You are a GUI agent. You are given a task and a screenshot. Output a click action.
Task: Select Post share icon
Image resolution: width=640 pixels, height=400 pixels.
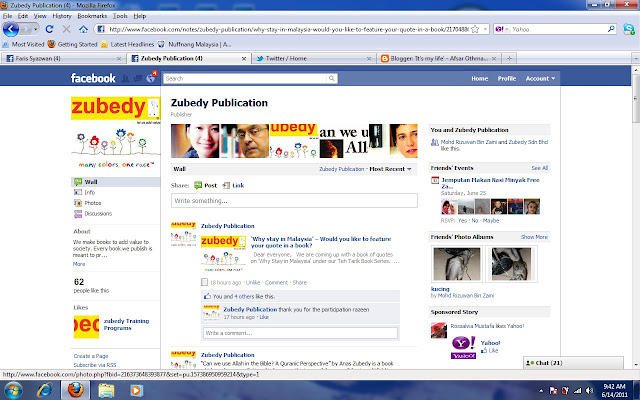[x=198, y=185]
